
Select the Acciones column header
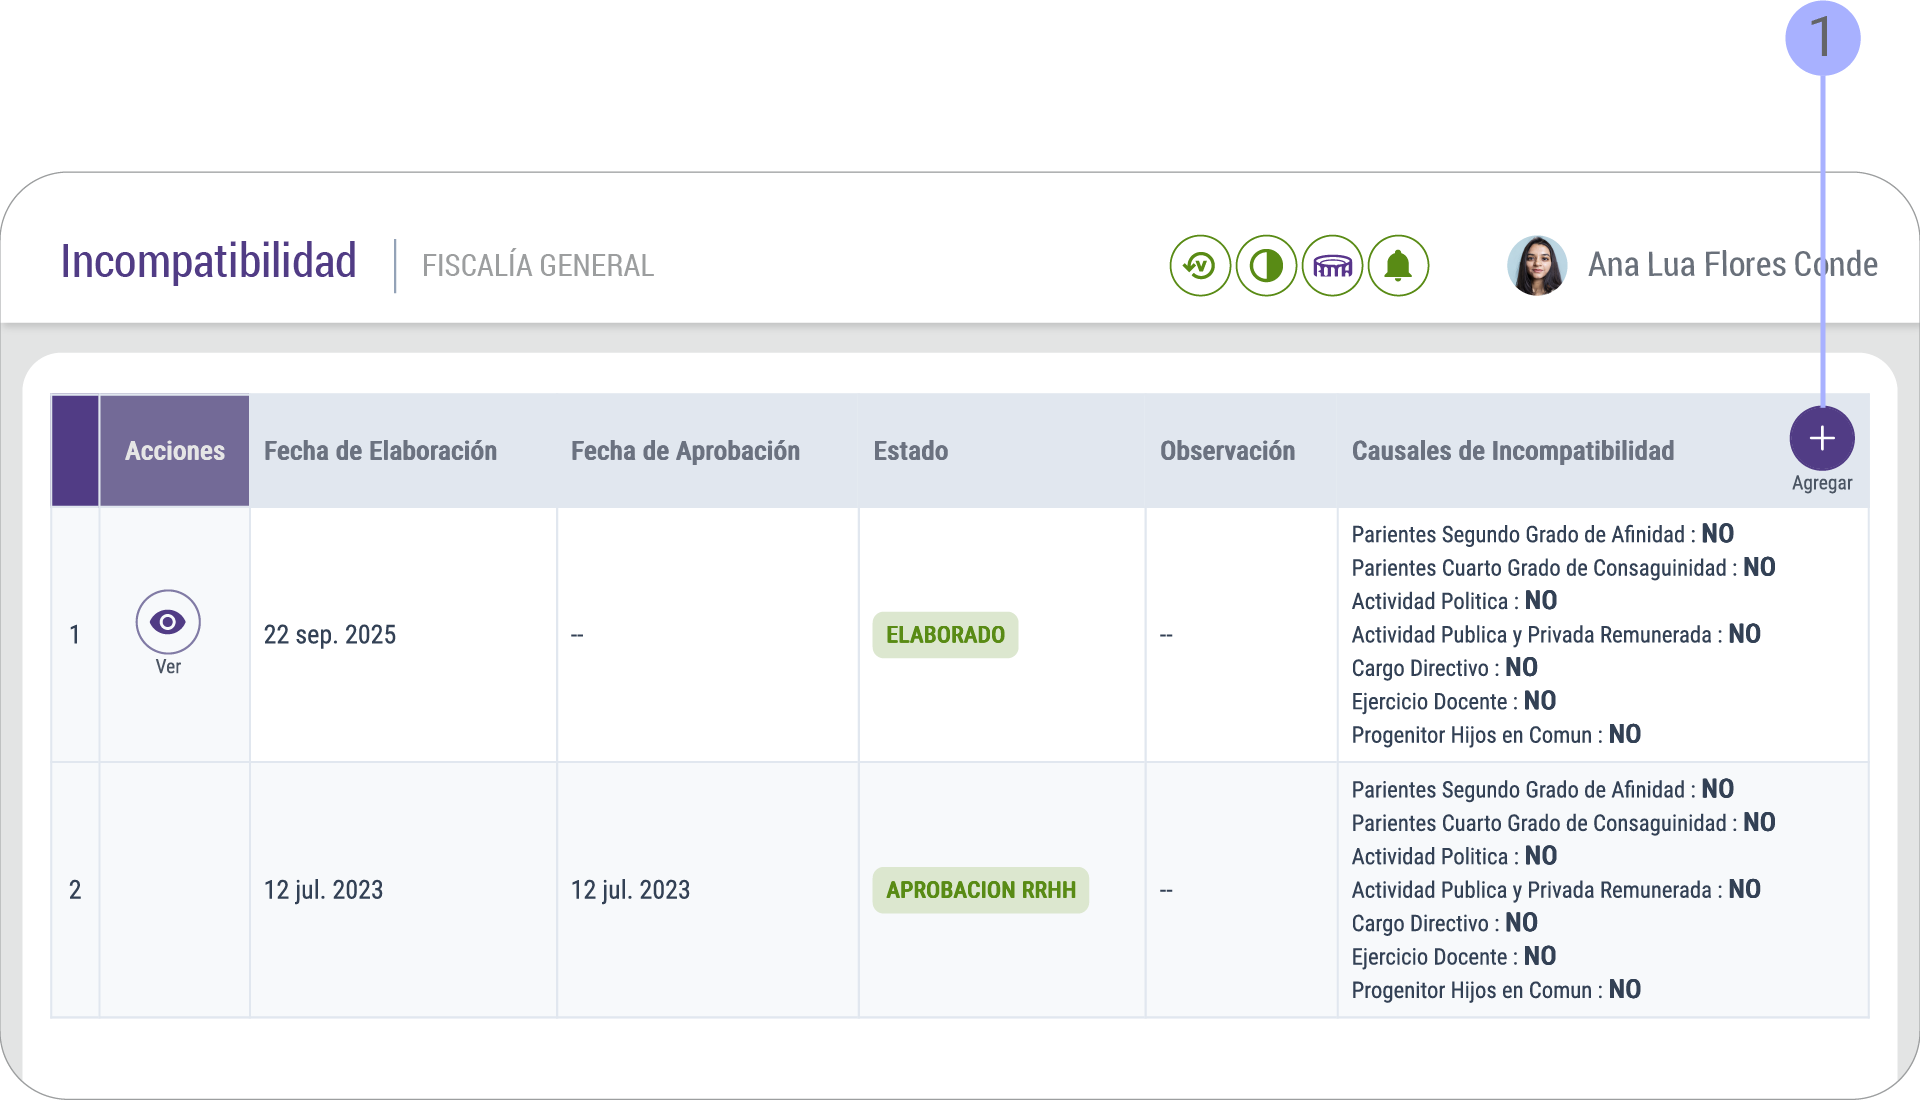[175, 451]
